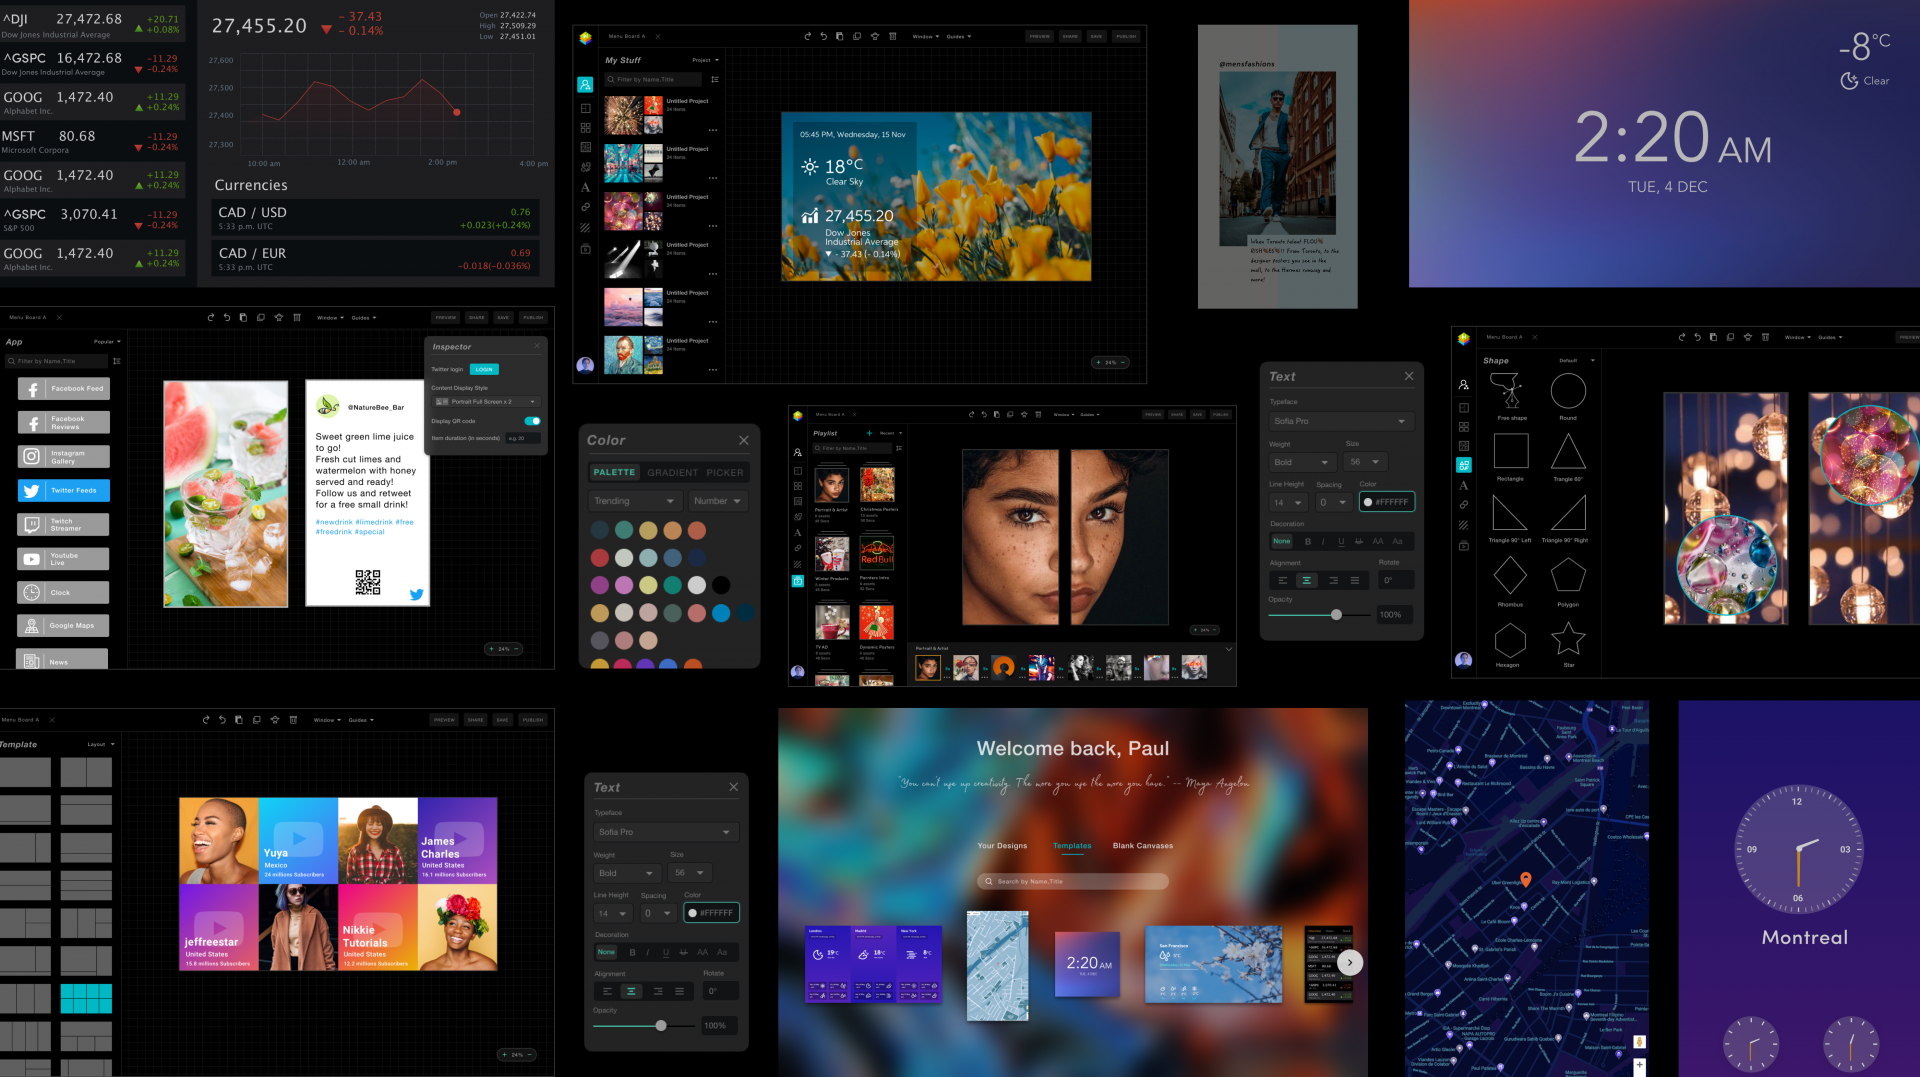This screenshot has width=1920, height=1077.
Task: Click the Google Maps app item
Action: point(64,626)
